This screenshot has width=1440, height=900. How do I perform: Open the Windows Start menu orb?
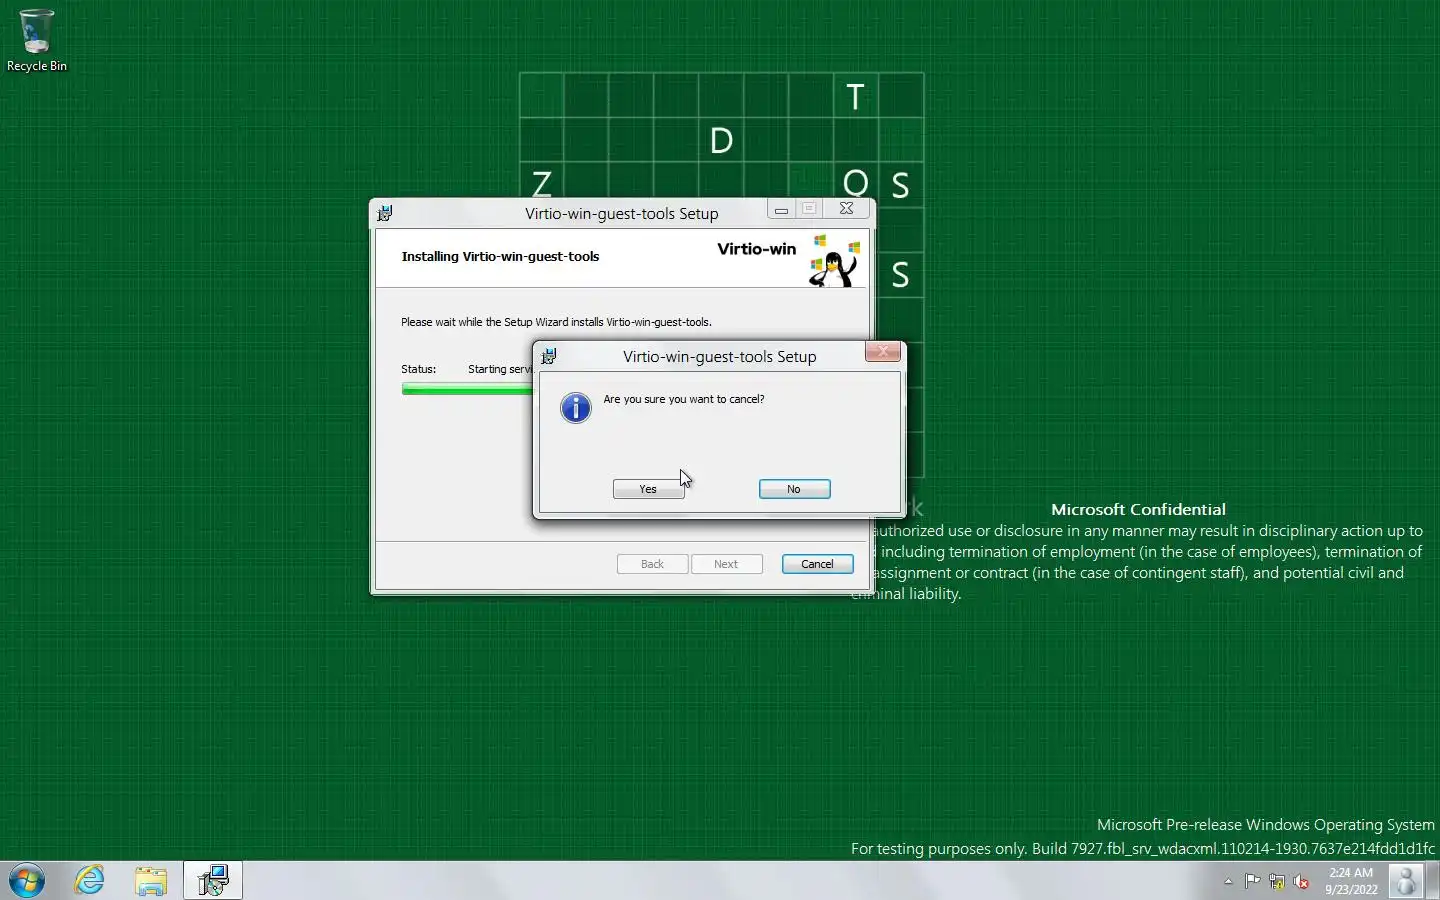tap(27, 881)
